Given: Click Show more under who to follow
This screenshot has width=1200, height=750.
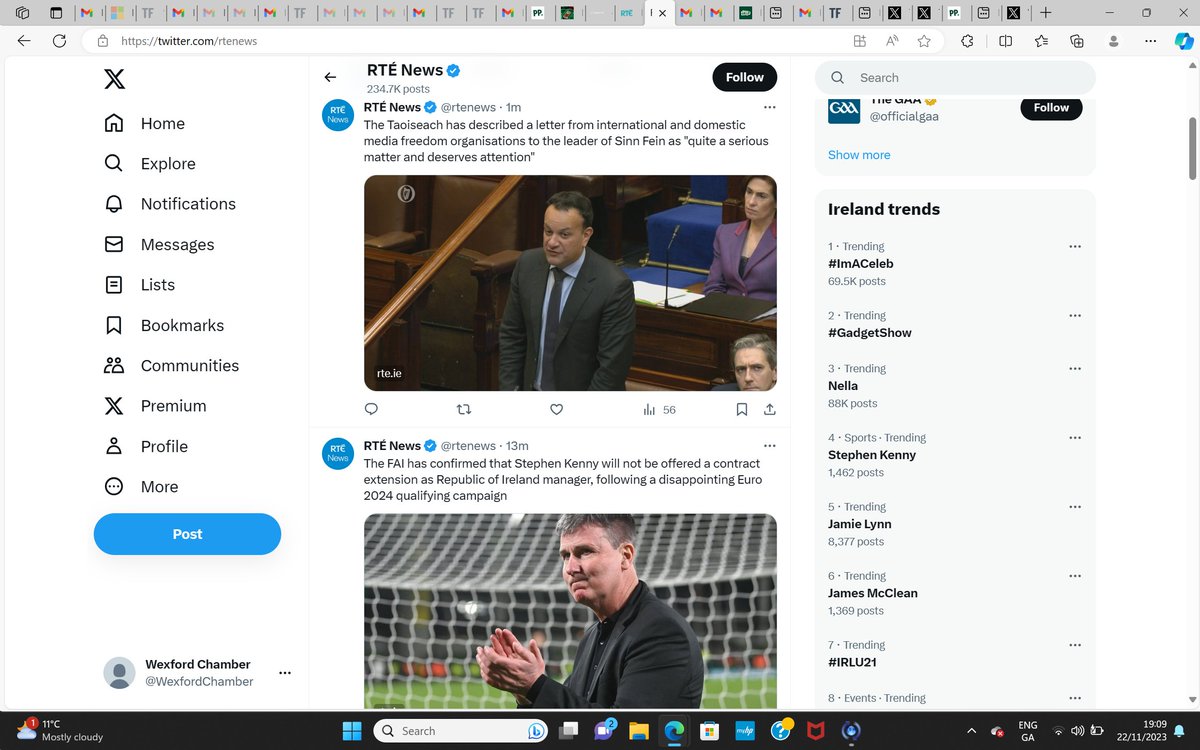Looking at the screenshot, I should click(x=859, y=155).
